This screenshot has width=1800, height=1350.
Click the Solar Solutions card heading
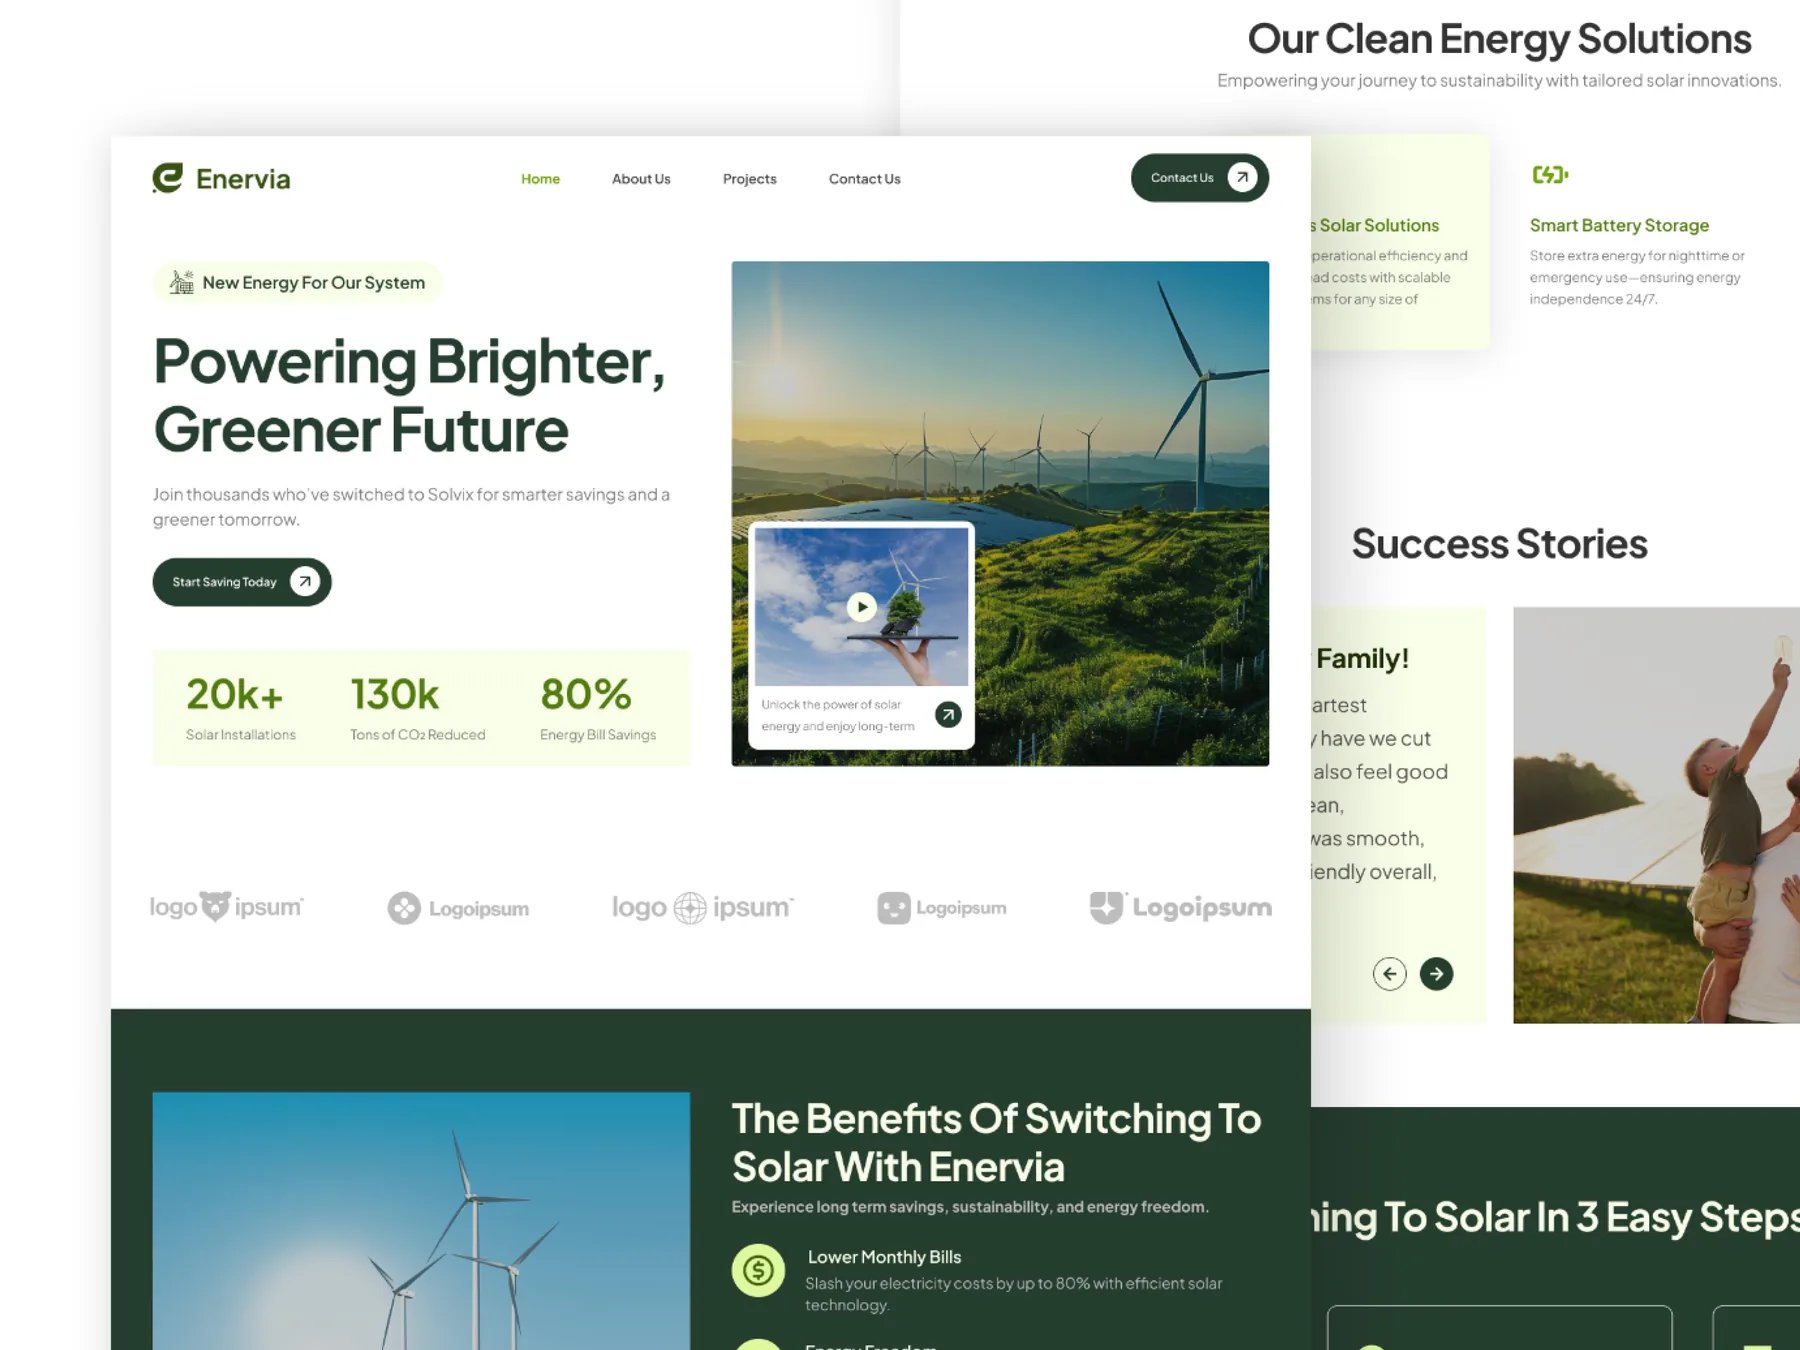(x=1375, y=226)
